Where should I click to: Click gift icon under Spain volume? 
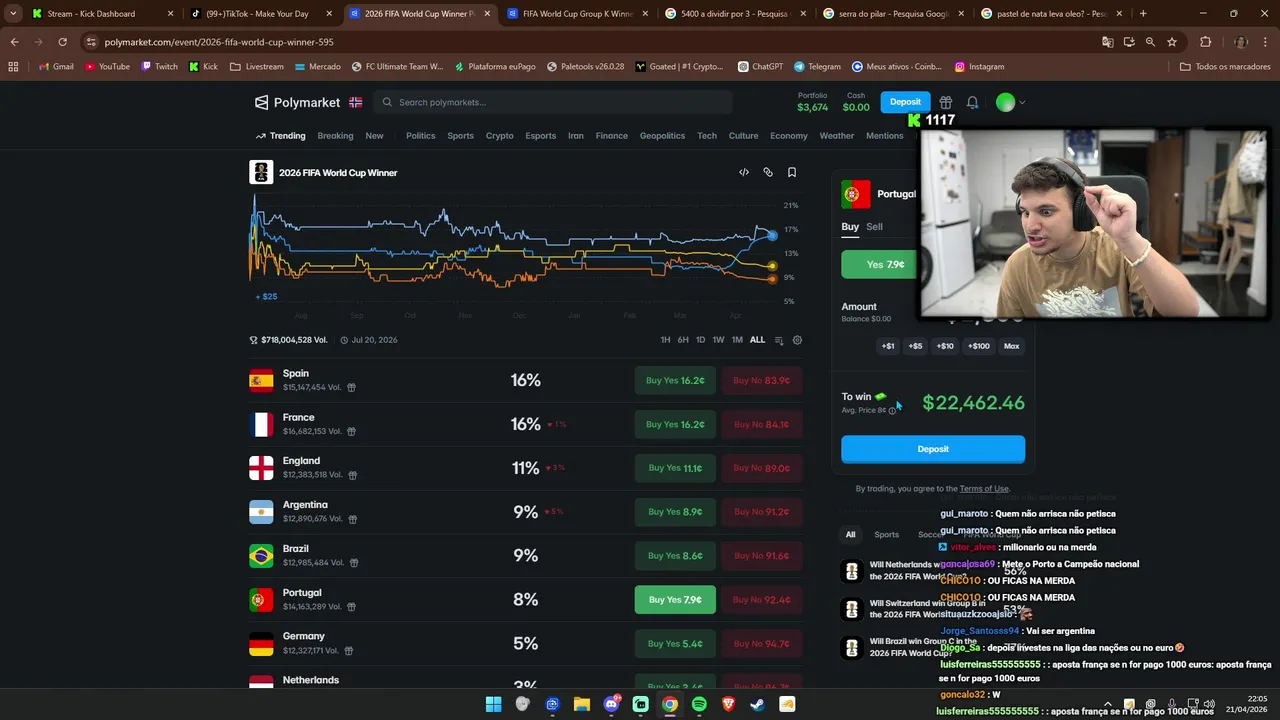pyautogui.click(x=351, y=387)
